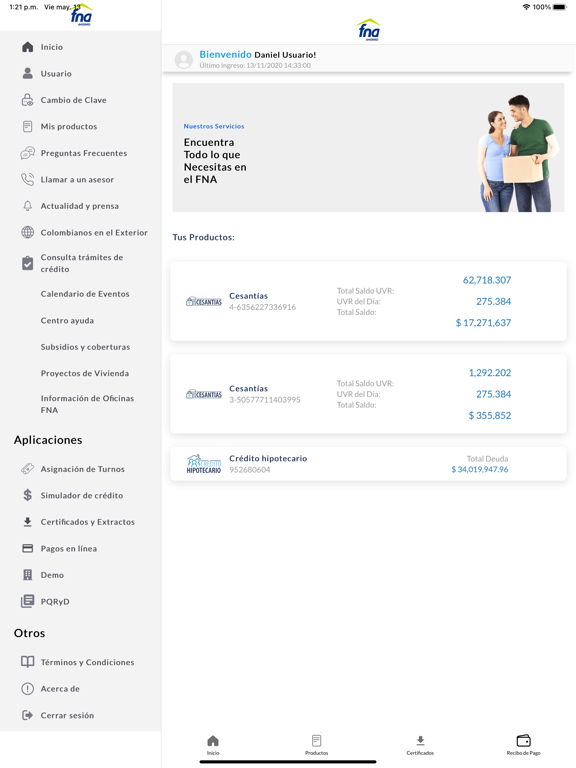
Task: Open Cesantías card ending 336916
Action: [x=368, y=301]
